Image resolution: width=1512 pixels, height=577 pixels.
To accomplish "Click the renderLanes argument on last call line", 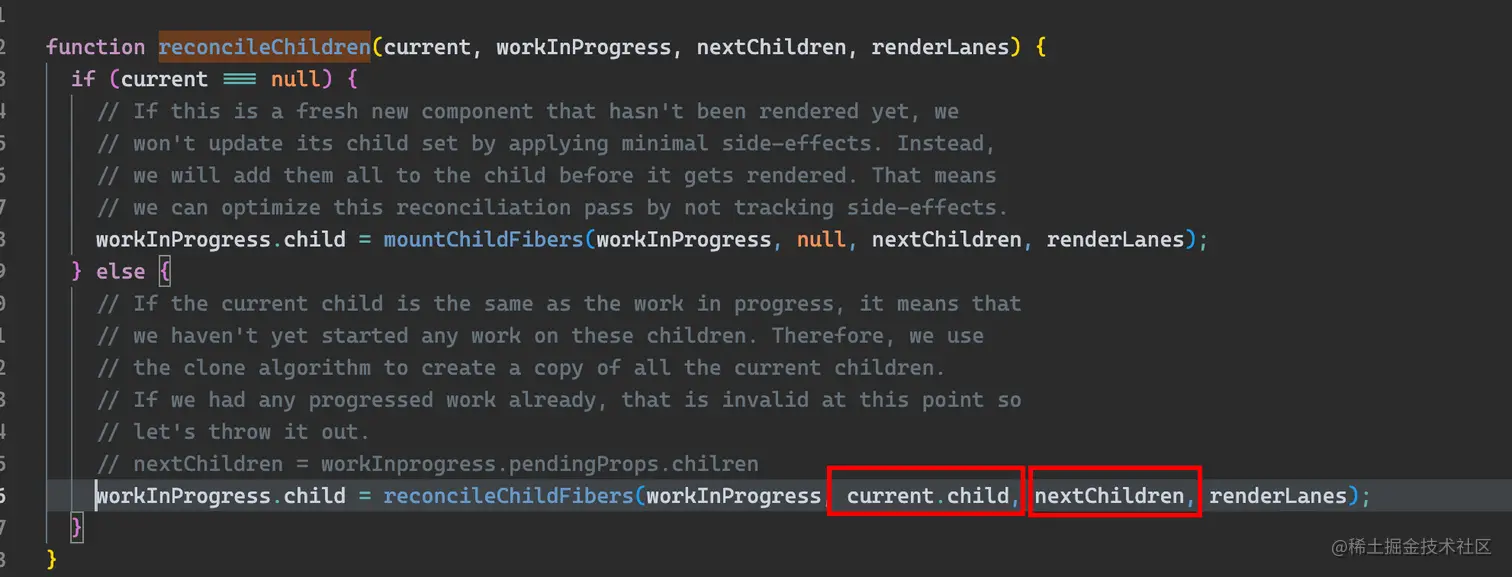I will pyautogui.click(x=1278, y=496).
